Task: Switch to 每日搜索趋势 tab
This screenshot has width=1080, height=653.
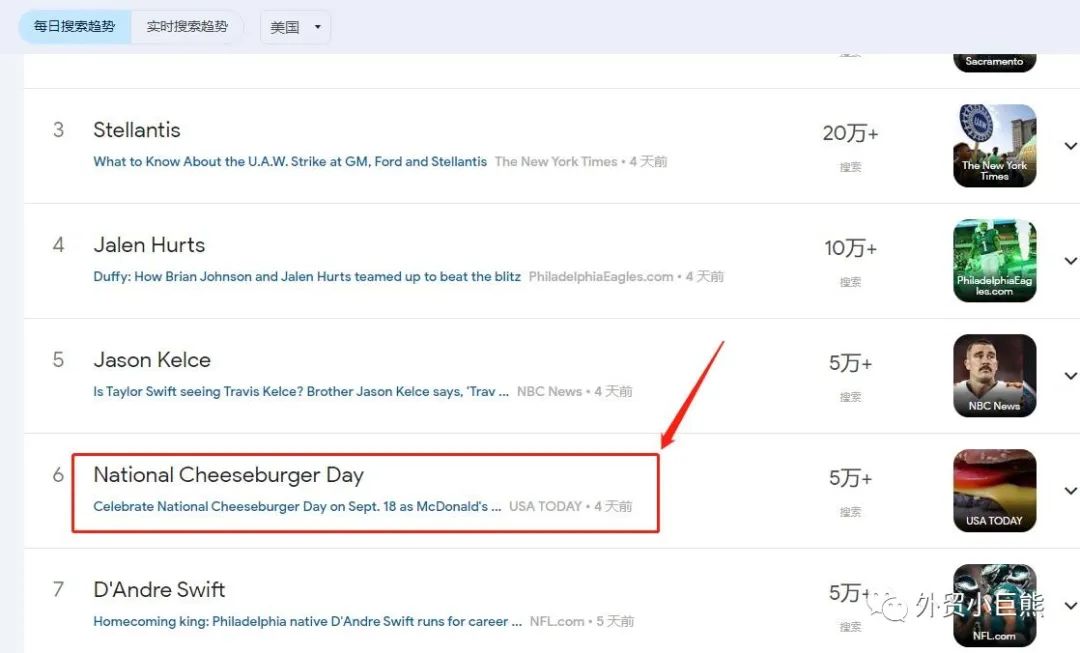Action: click(75, 27)
